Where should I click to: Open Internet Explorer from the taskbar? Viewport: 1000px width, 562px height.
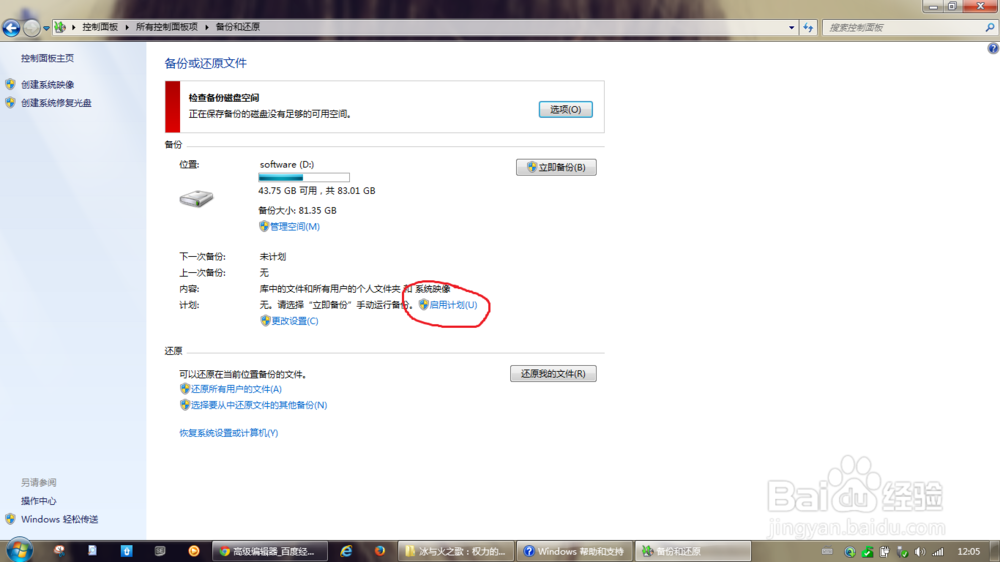coord(346,551)
